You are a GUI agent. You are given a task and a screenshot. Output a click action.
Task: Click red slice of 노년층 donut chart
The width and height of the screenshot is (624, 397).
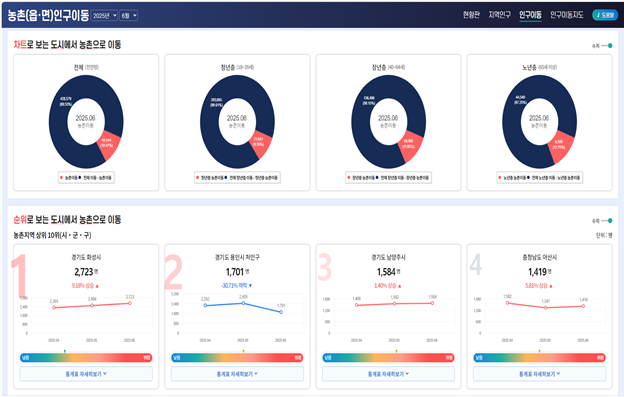[560, 145]
